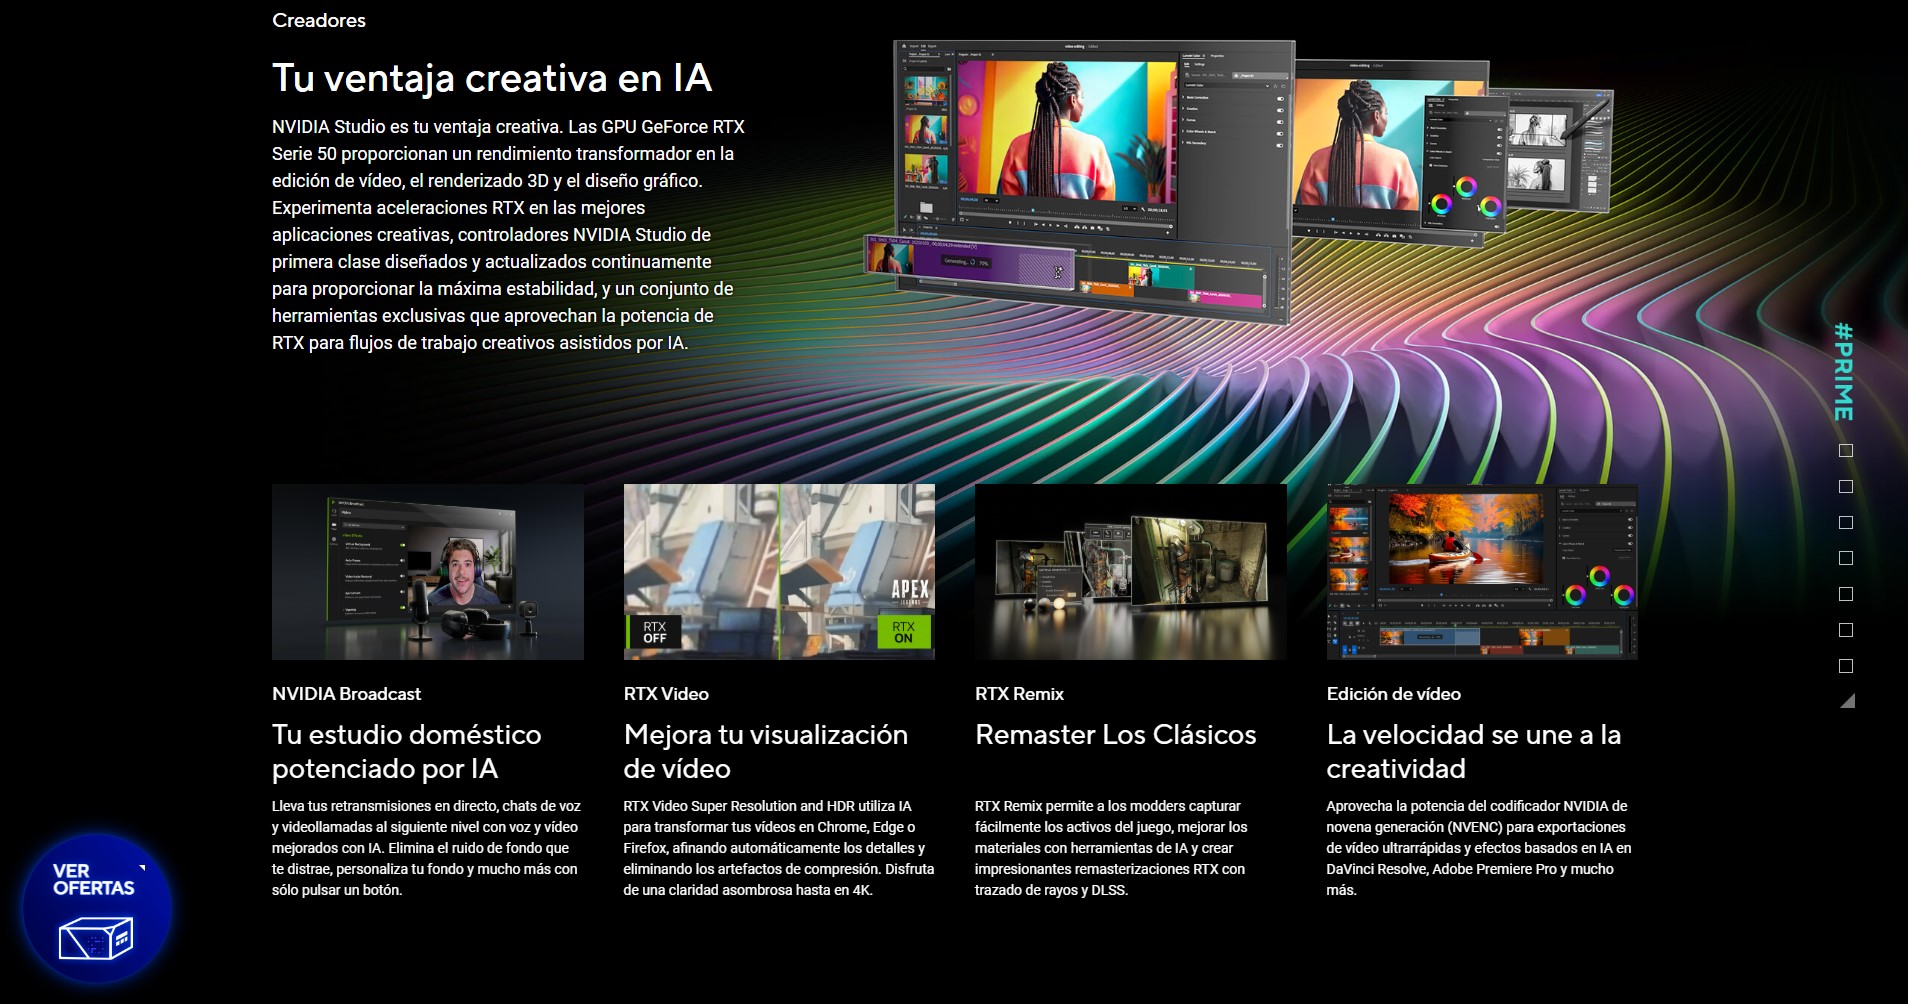Screen dimensions: 1908x1004
Task: Click the Tu ventaja creativa en IA heading
Action: [x=492, y=78]
